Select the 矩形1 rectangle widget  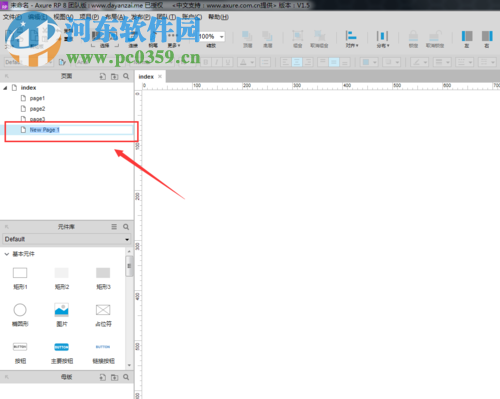coord(20,278)
